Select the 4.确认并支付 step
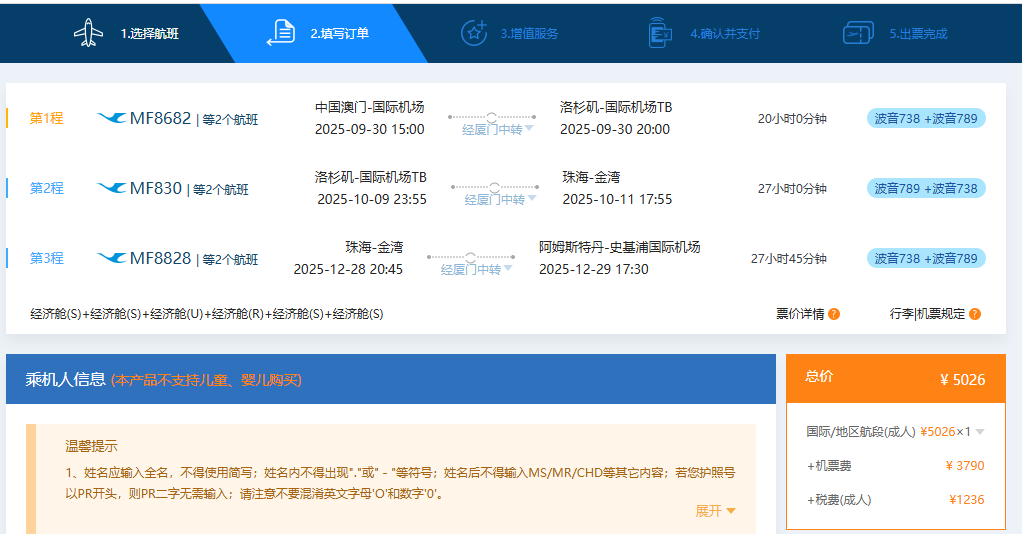1022x534 pixels. coord(725,33)
